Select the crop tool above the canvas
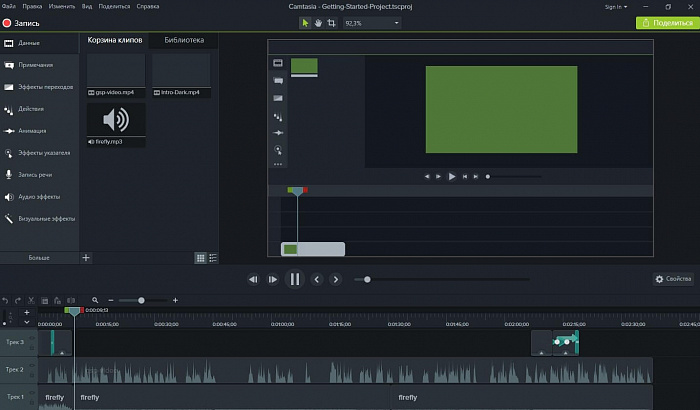 (x=332, y=22)
